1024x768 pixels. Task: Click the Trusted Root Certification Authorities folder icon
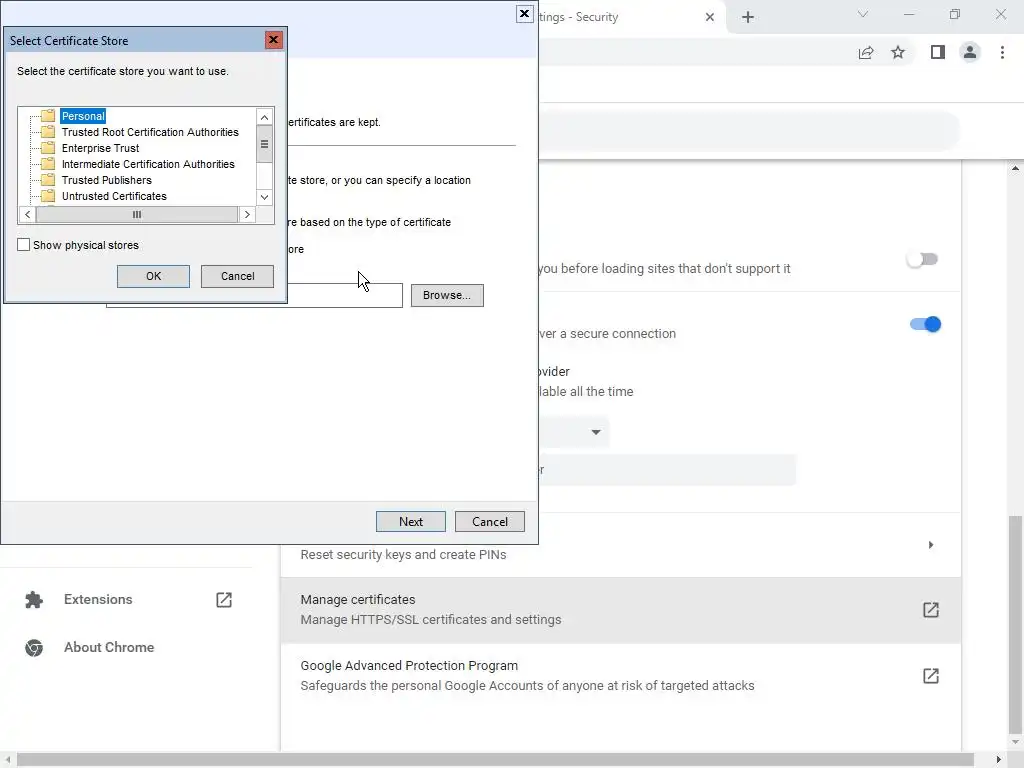[x=48, y=132]
